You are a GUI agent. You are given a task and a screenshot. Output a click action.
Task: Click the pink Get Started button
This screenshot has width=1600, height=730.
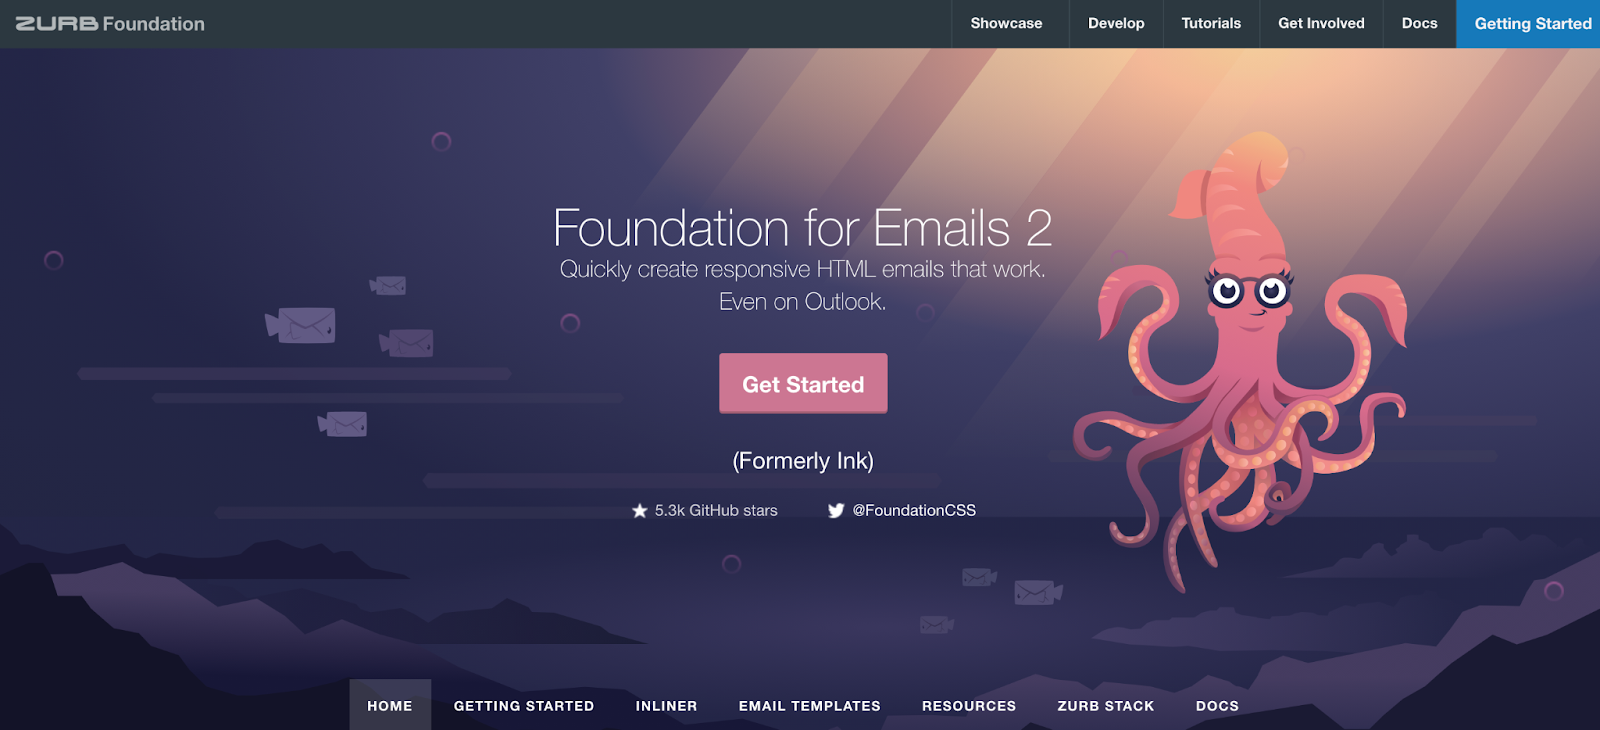[x=803, y=383]
